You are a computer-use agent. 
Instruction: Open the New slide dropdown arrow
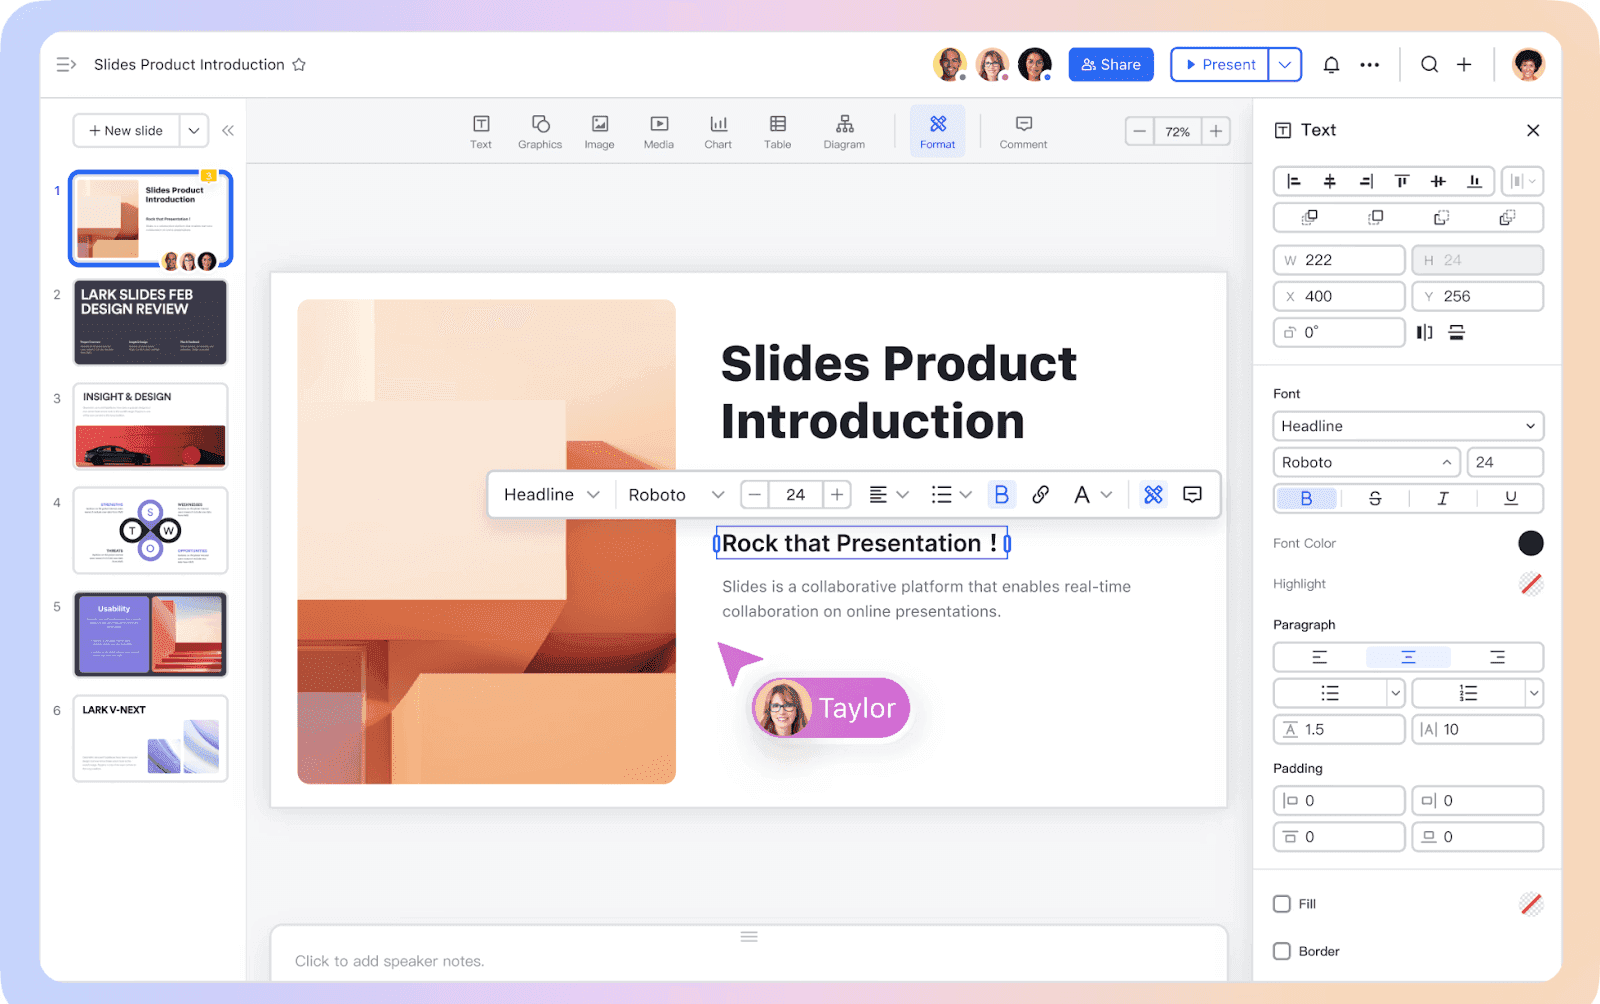[194, 130]
